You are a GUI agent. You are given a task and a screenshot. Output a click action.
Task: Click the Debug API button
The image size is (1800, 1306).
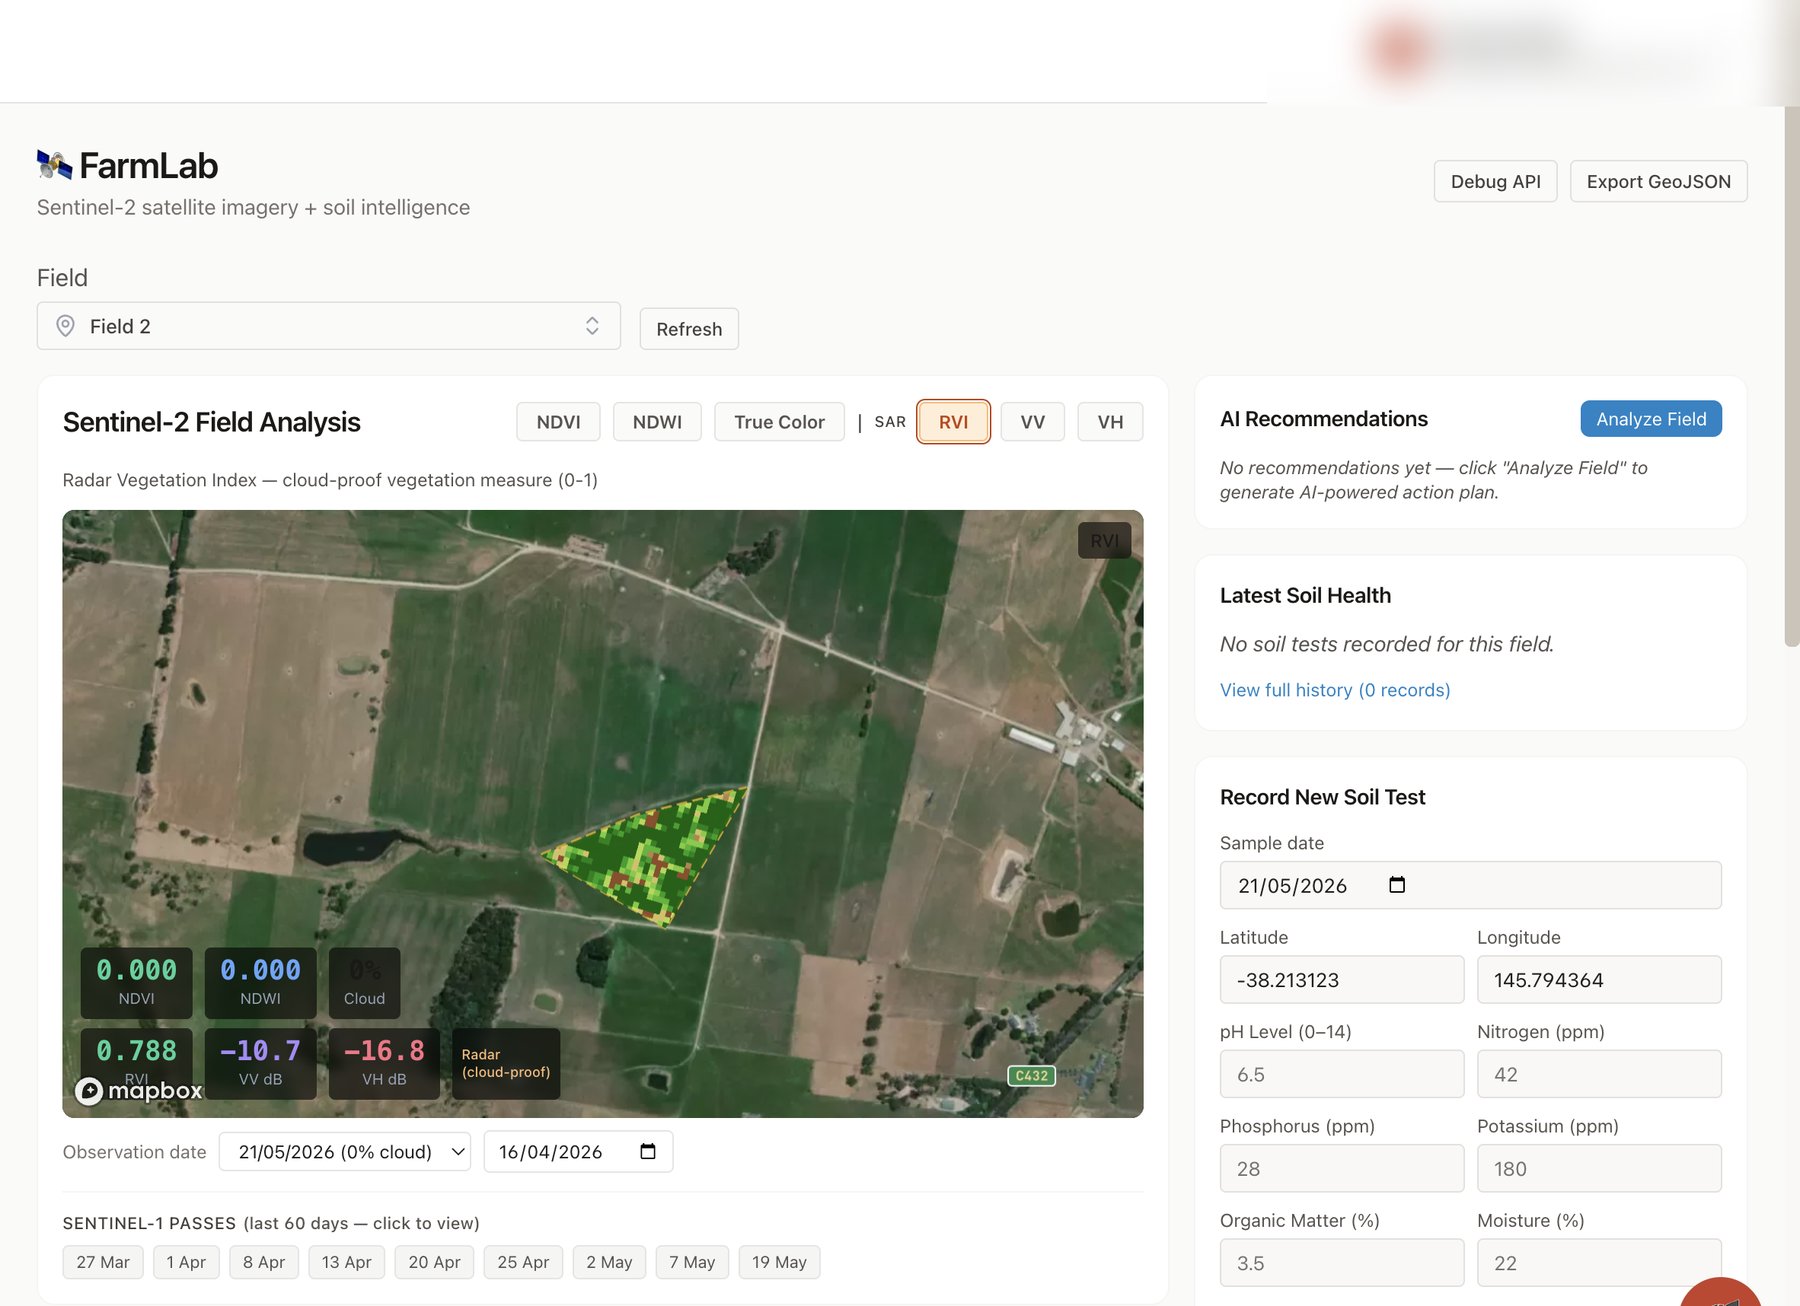tap(1495, 181)
